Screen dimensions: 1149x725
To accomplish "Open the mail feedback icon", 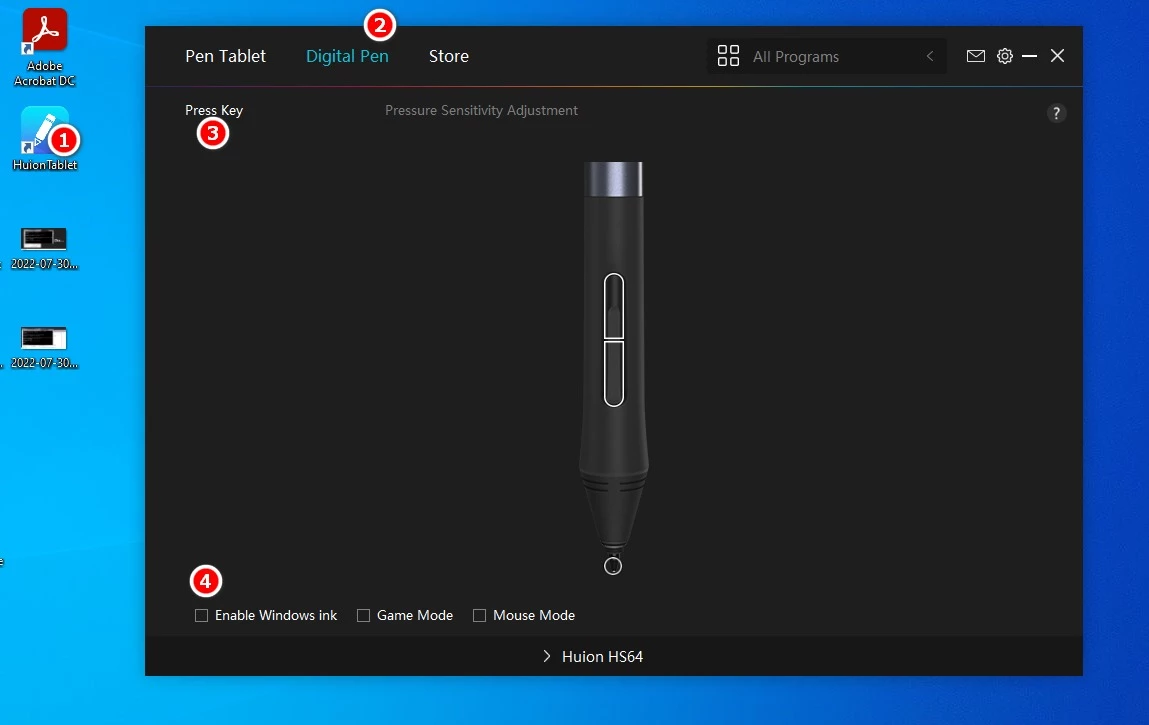I will 975,56.
